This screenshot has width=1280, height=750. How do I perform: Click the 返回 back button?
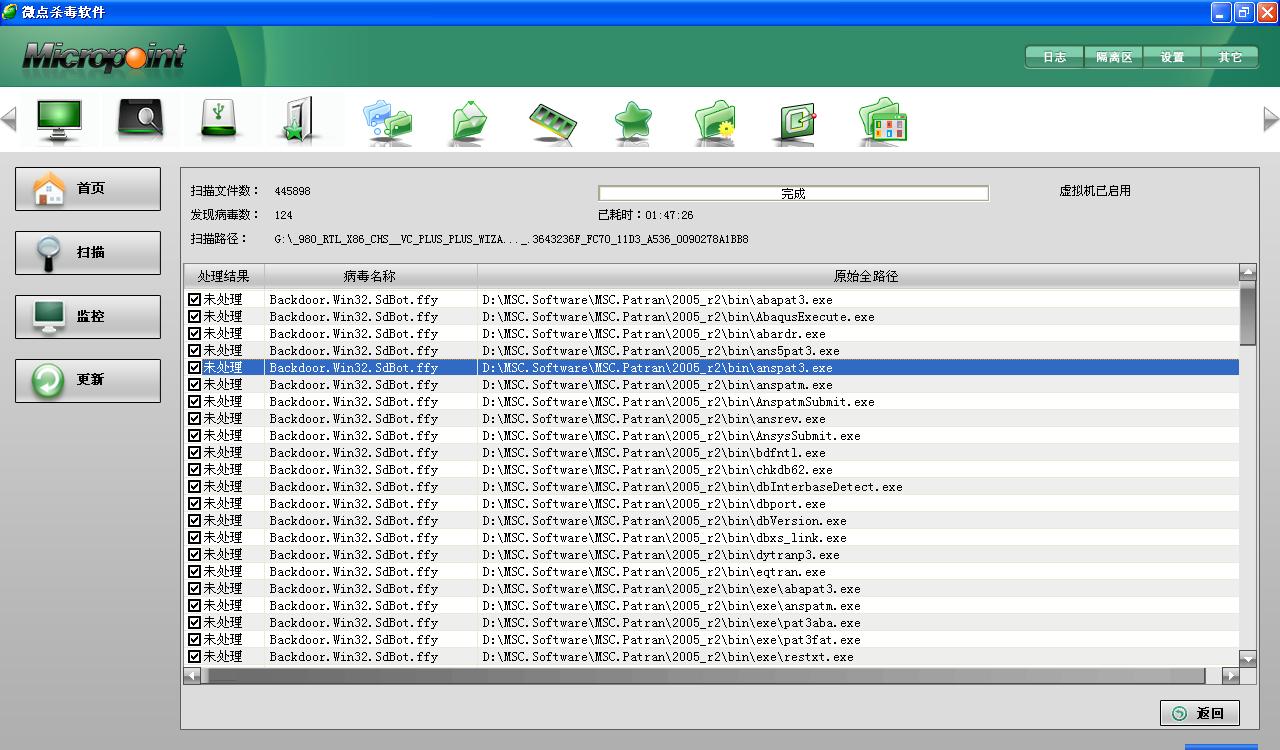[1200, 713]
